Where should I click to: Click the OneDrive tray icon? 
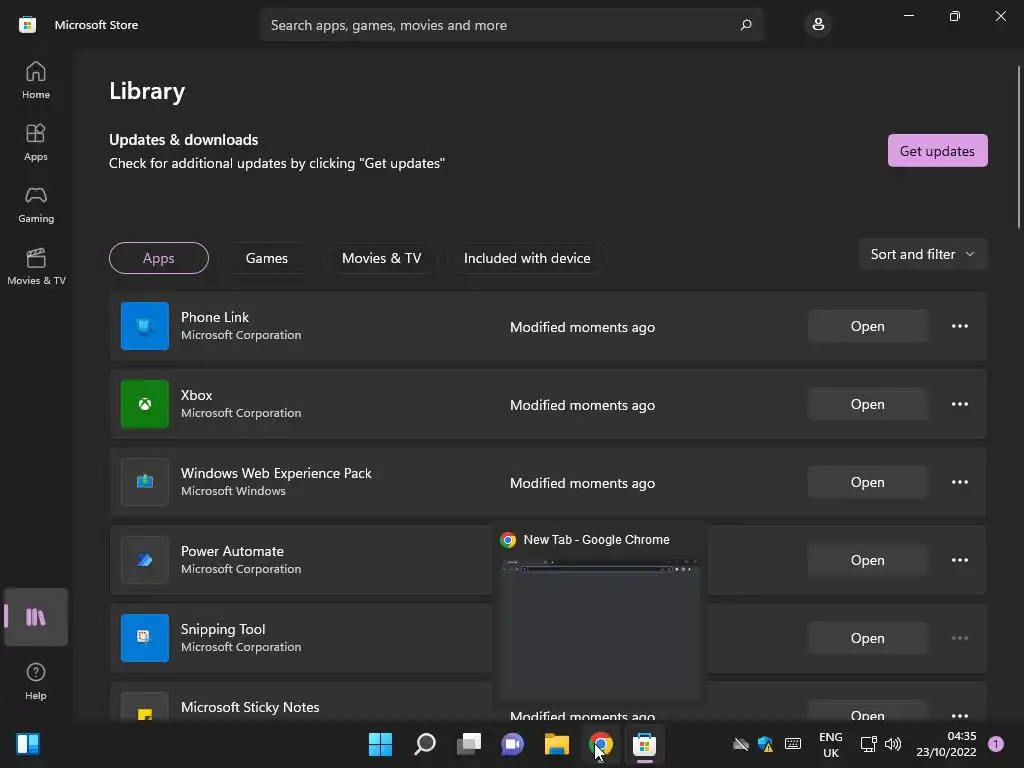click(x=741, y=744)
